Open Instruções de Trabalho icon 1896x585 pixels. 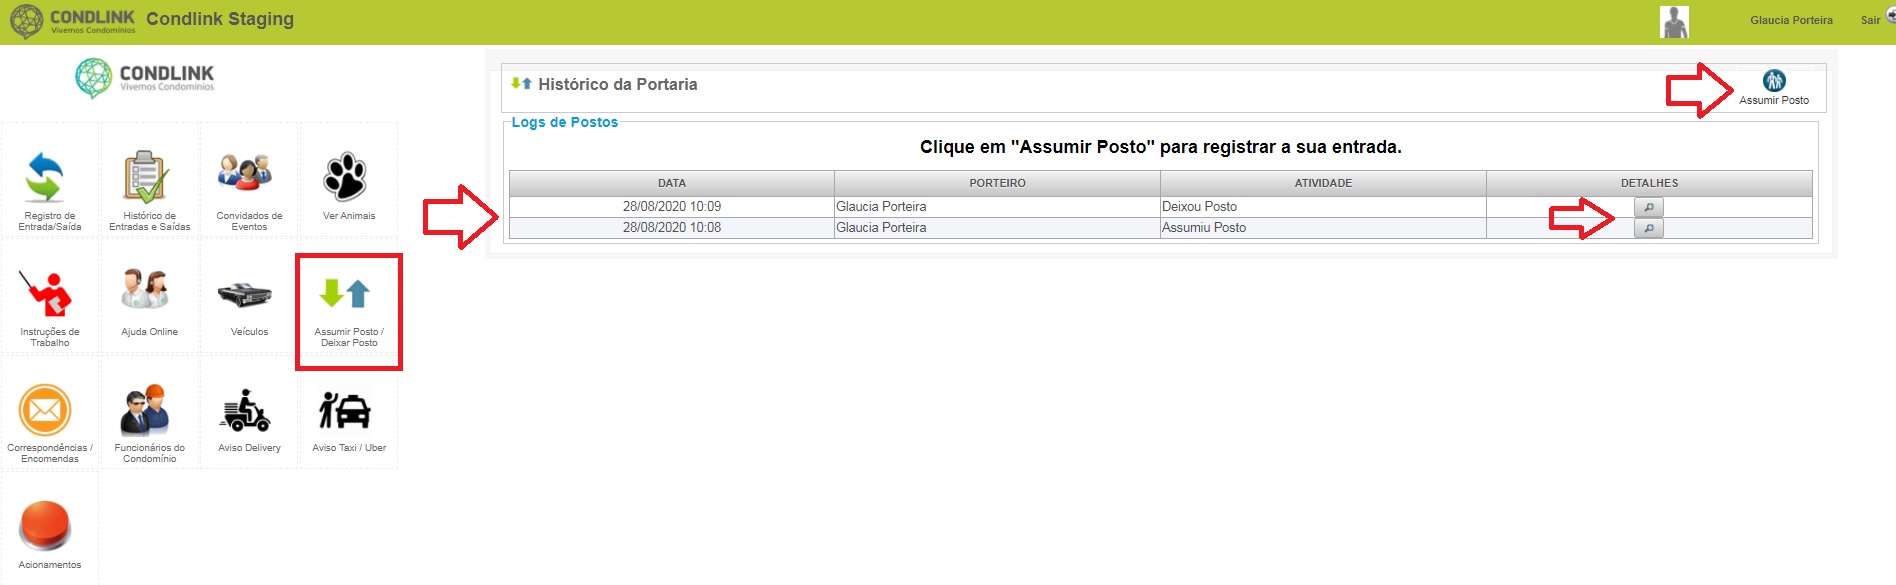click(x=46, y=294)
